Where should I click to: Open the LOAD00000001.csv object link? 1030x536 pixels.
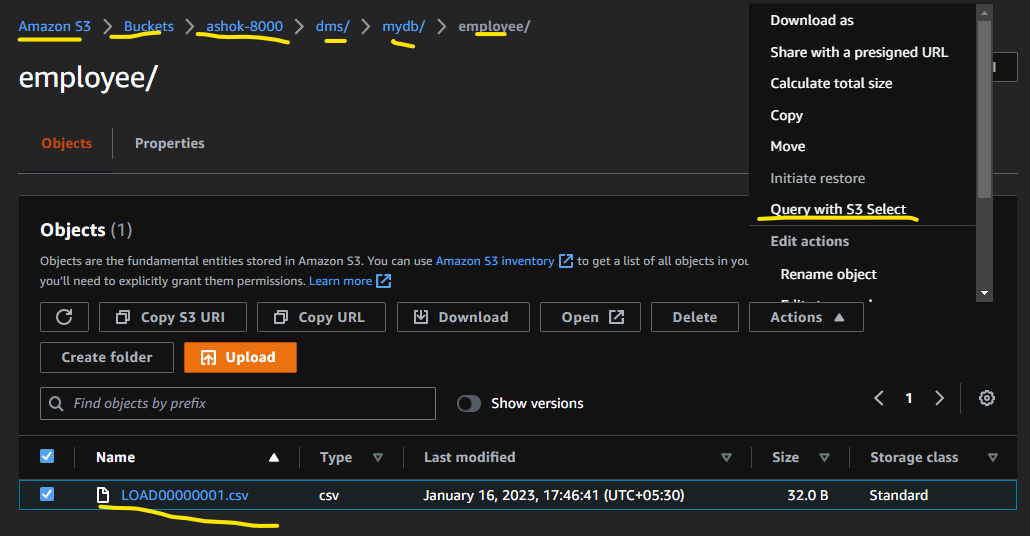click(185, 495)
